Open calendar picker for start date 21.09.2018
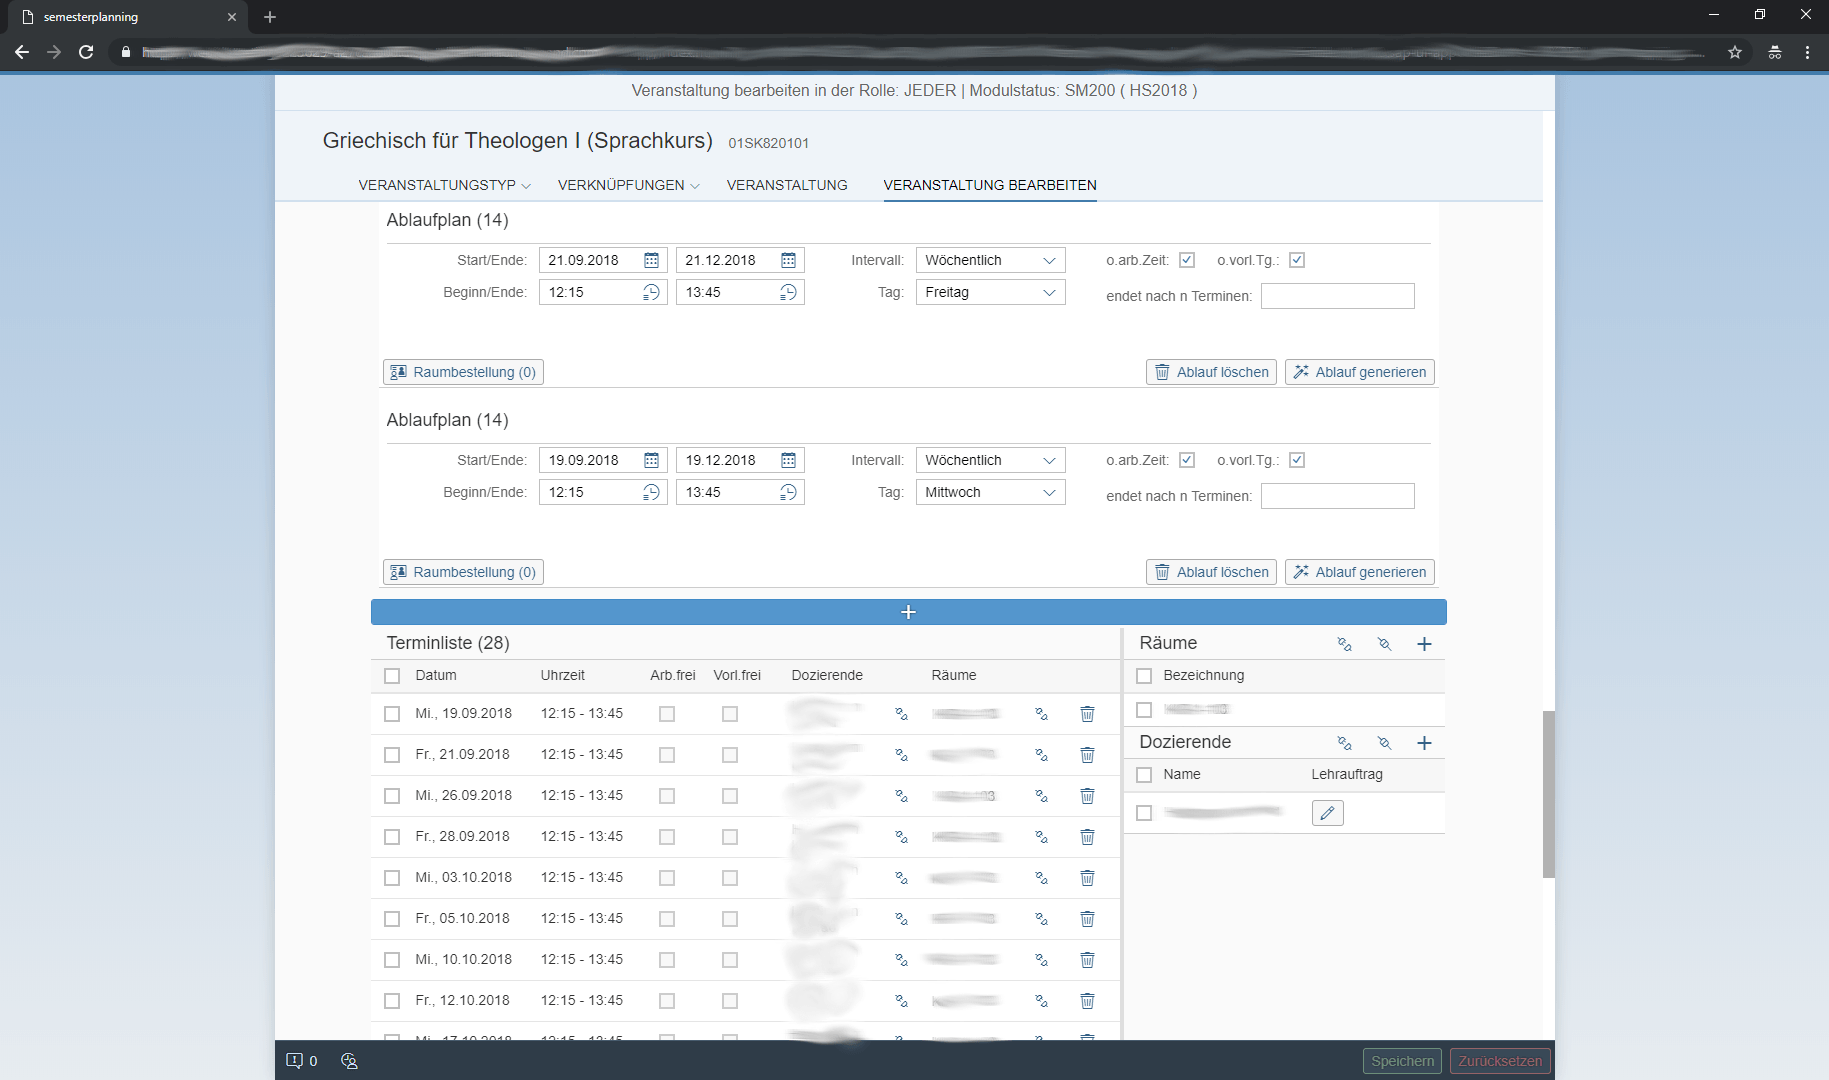The image size is (1829, 1080). [x=652, y=260]
